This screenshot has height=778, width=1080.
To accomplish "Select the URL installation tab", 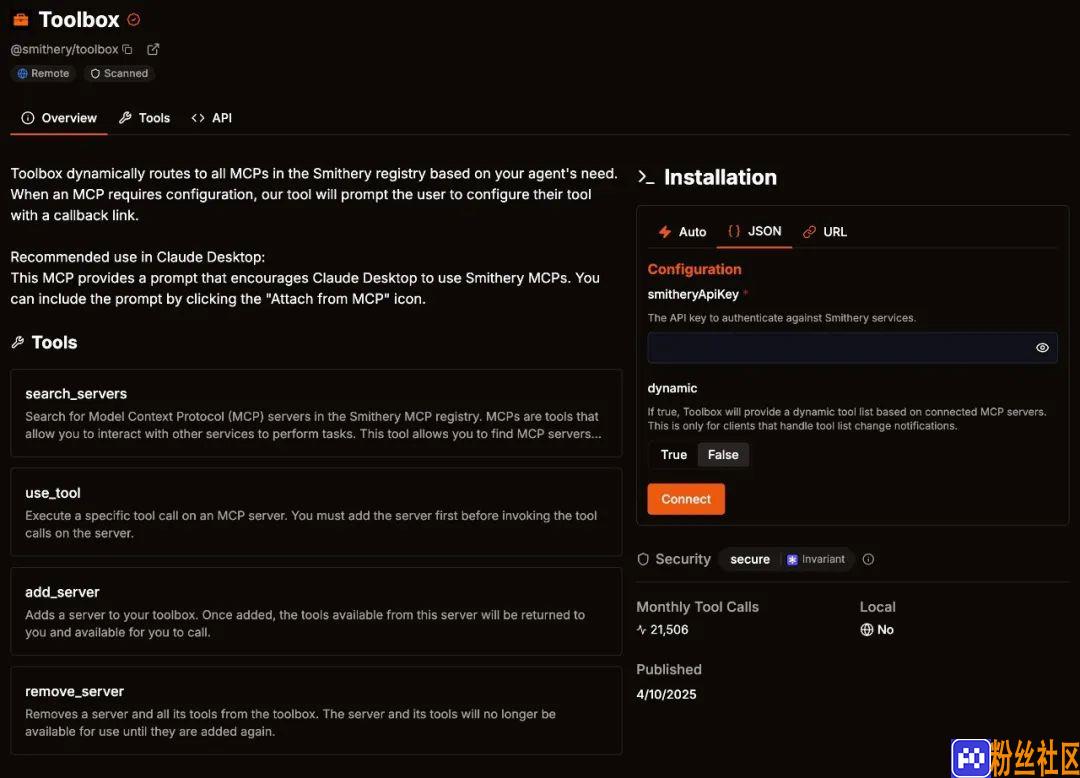I will (825, 232).
